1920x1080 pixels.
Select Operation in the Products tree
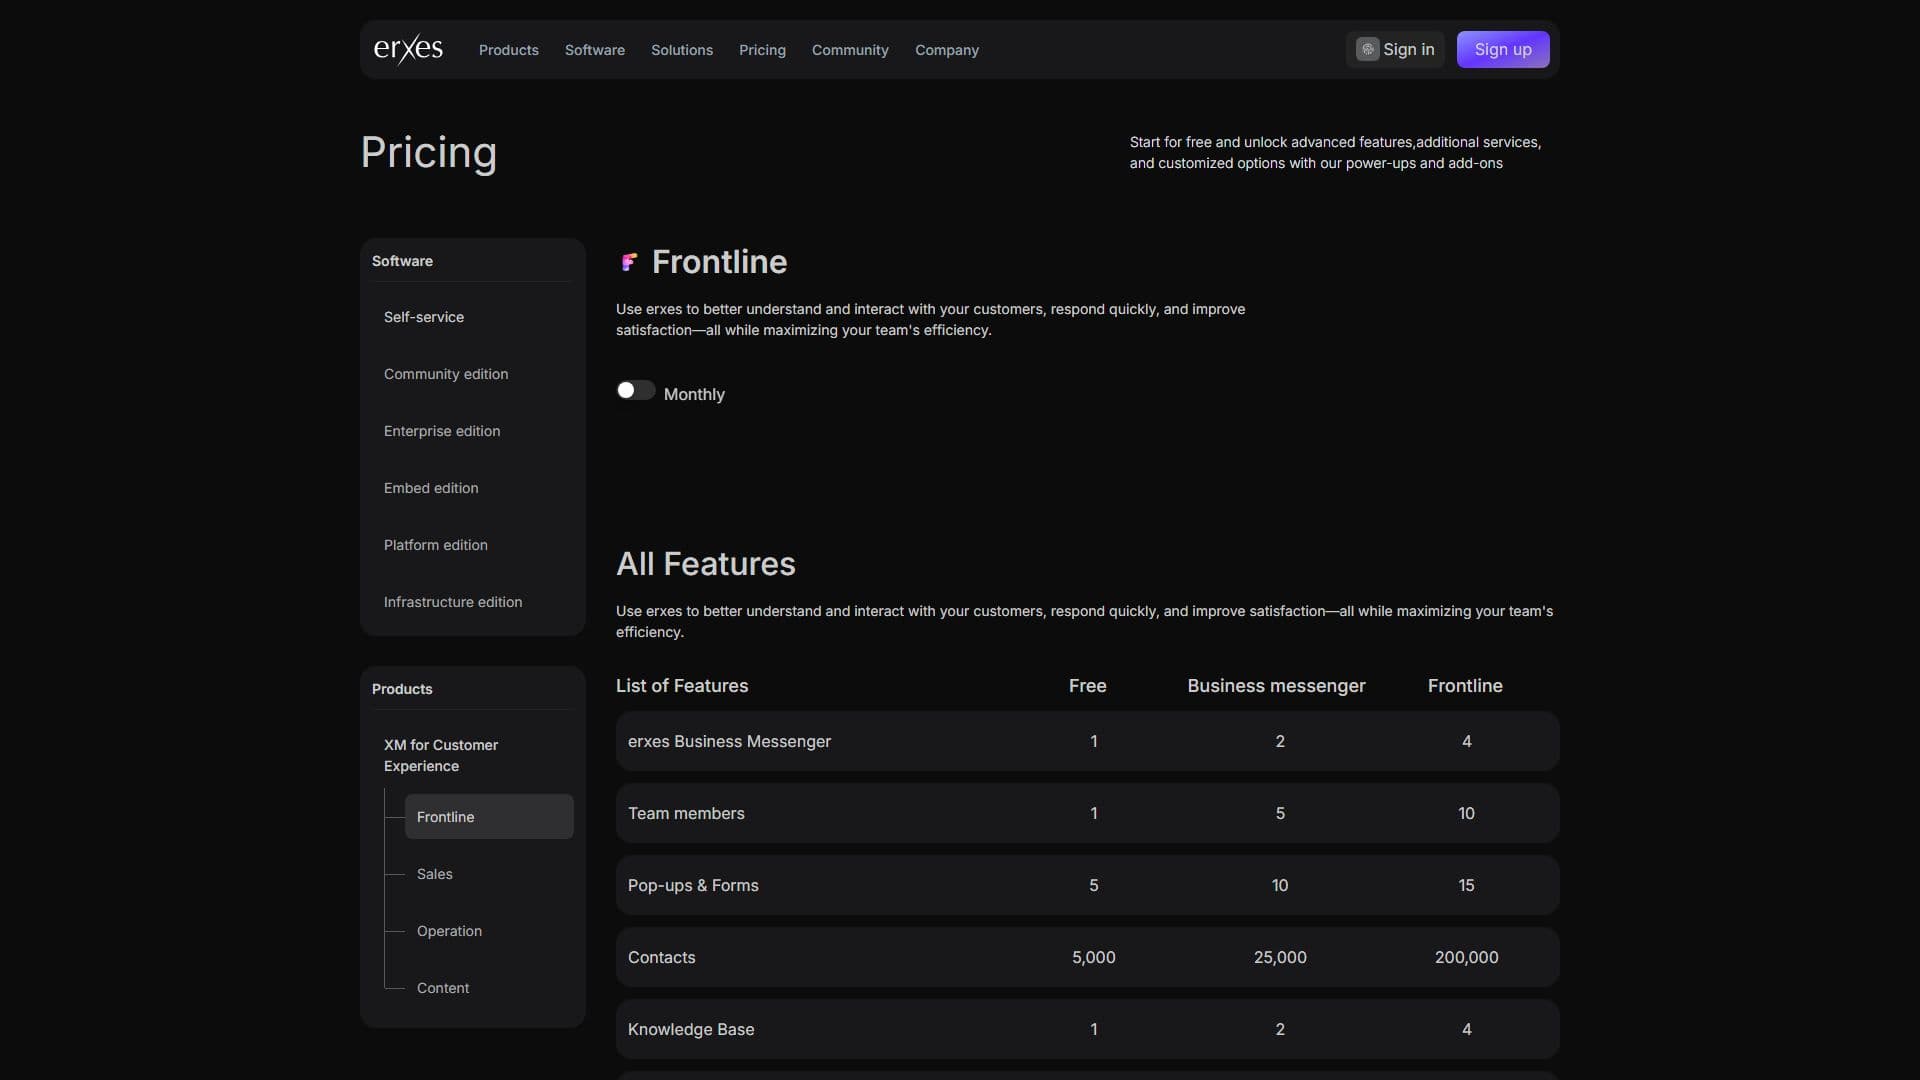click(x=489, y=931)
